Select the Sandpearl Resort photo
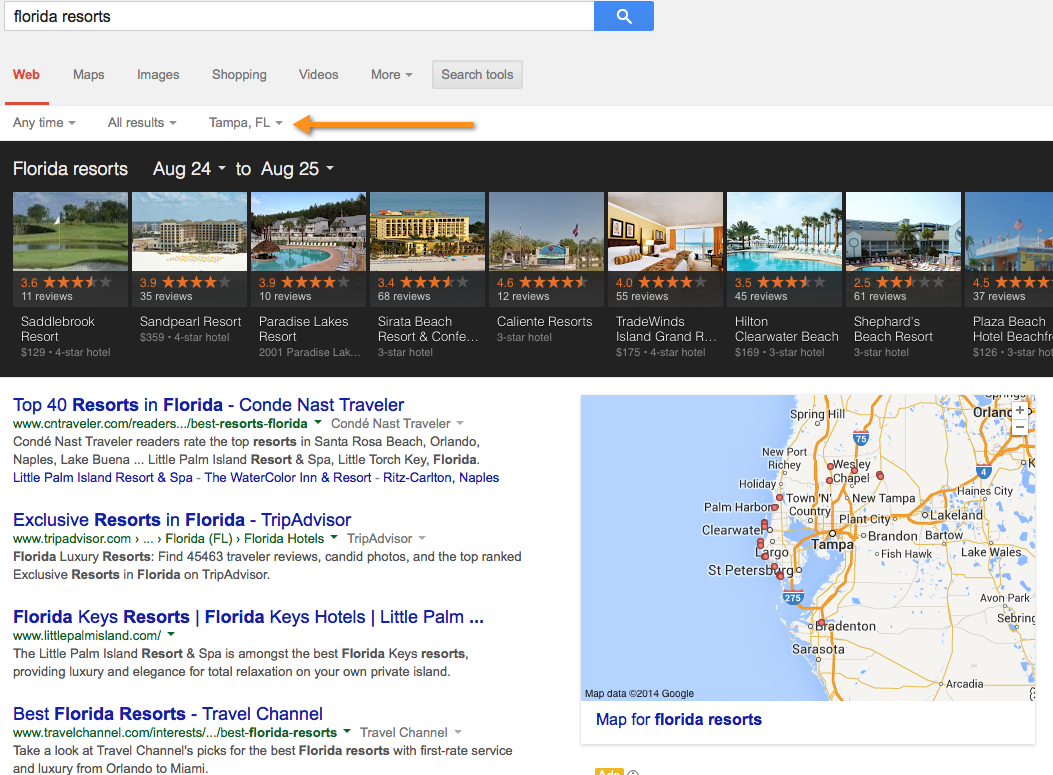 tap(189, 231)
